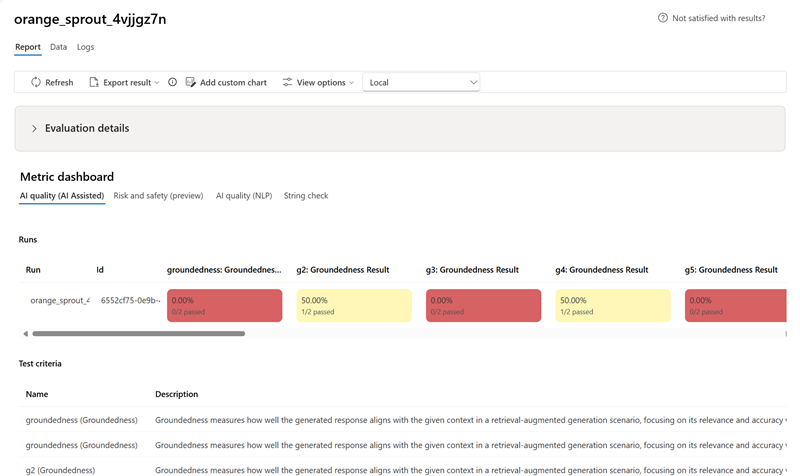Image resolution: width=800 pixels, height=476 pixels.
Task: Open the Local combo box
Action: [x=421, y=83]
